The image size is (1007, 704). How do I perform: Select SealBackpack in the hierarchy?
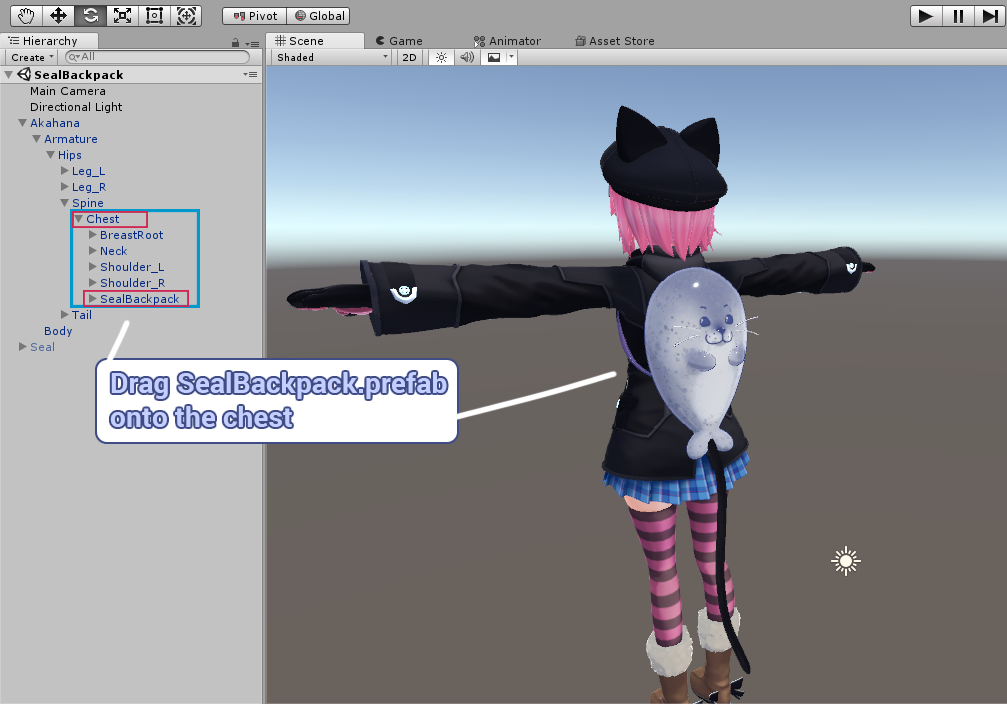tap(141, 298)
